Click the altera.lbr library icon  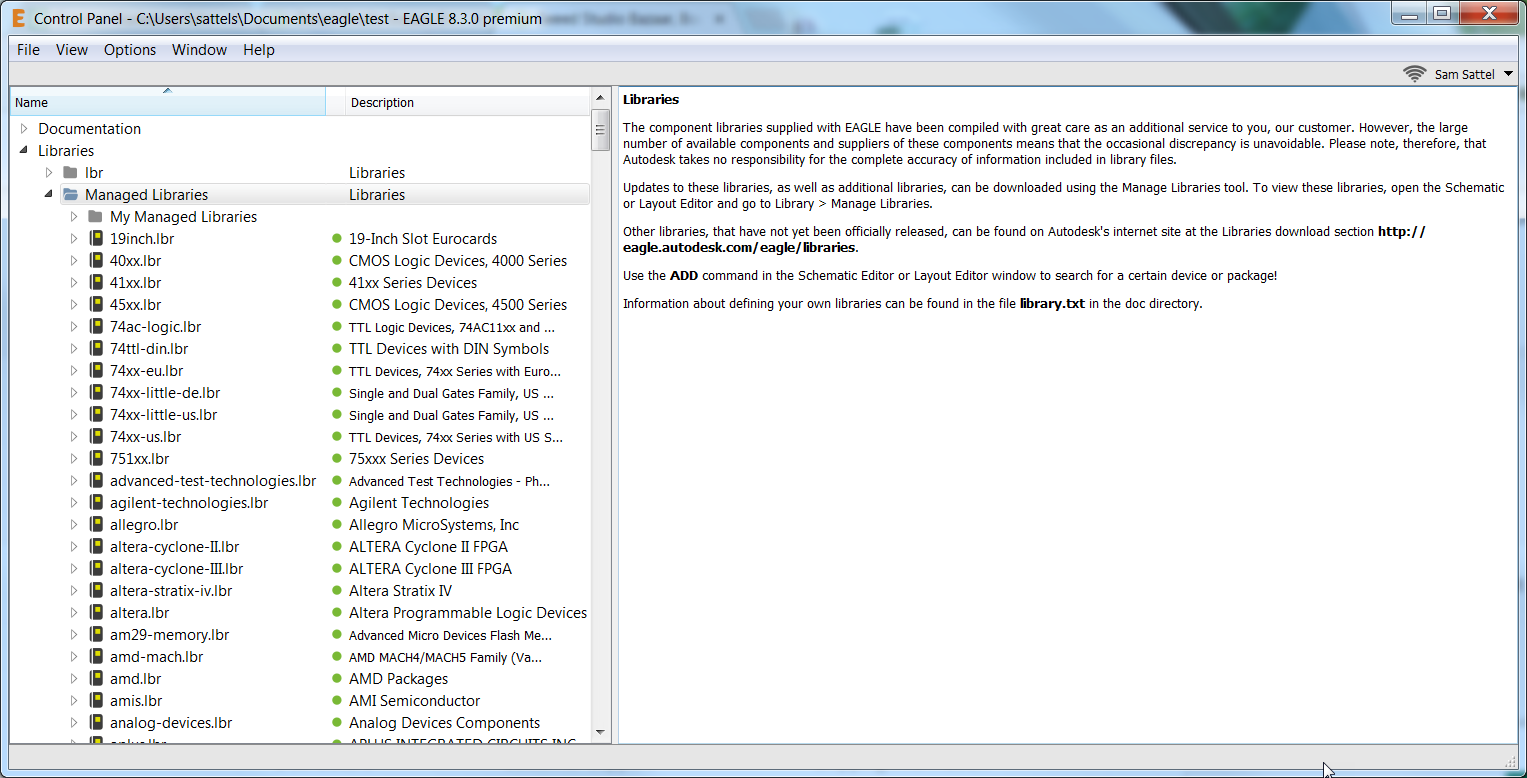pos(96,613)
